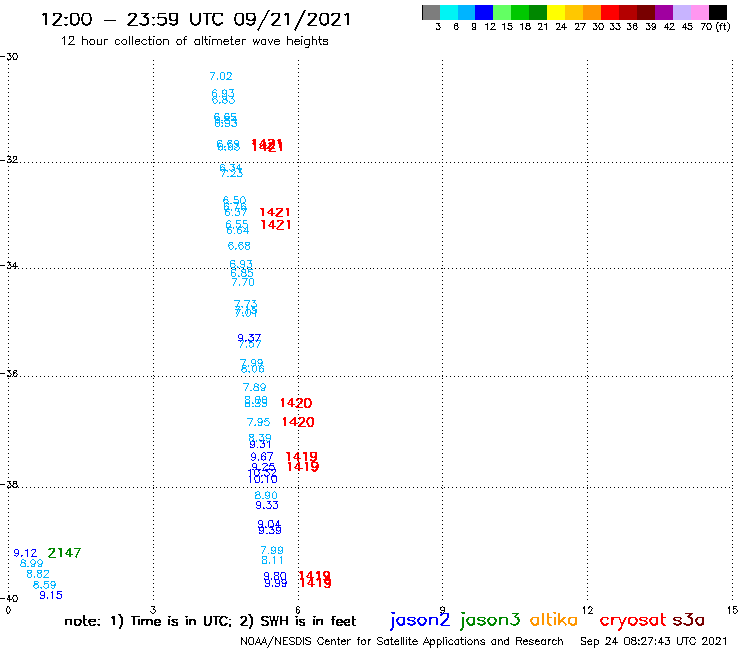Viewport: 740px width, 650px height.
Task: Pick the lavender legend swatch above label 45
Action: click(682, 12)
